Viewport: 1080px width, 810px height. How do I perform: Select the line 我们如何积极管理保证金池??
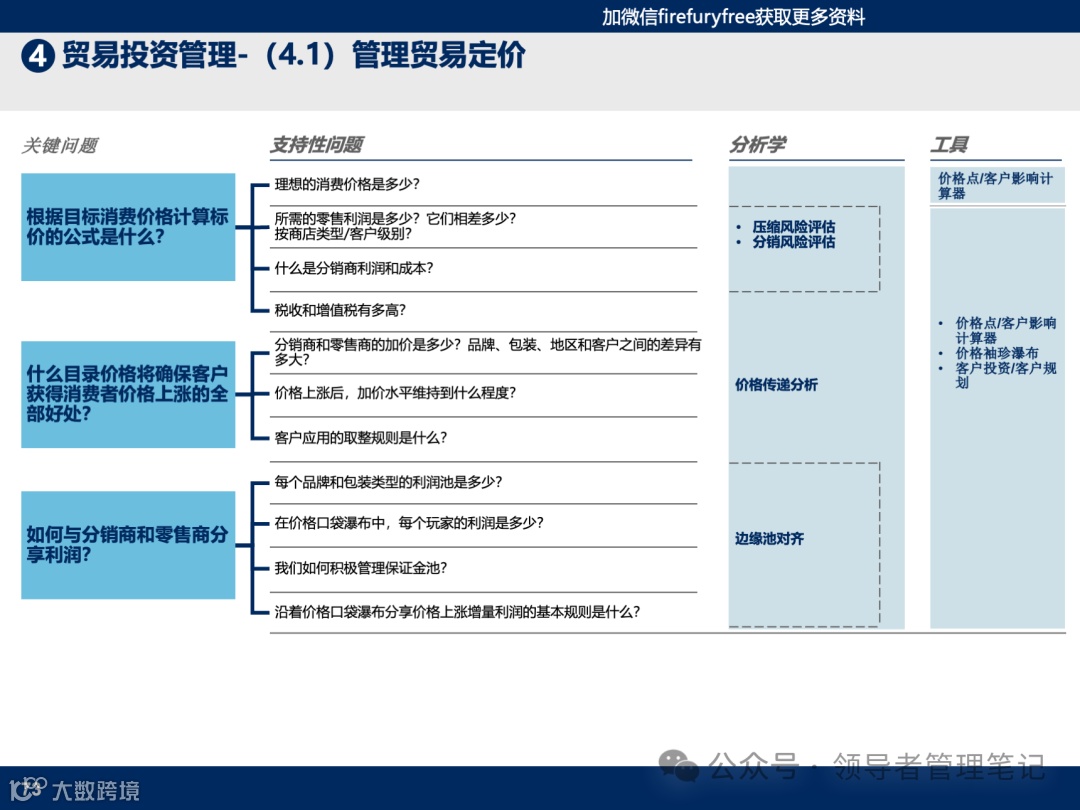[361, 568]
